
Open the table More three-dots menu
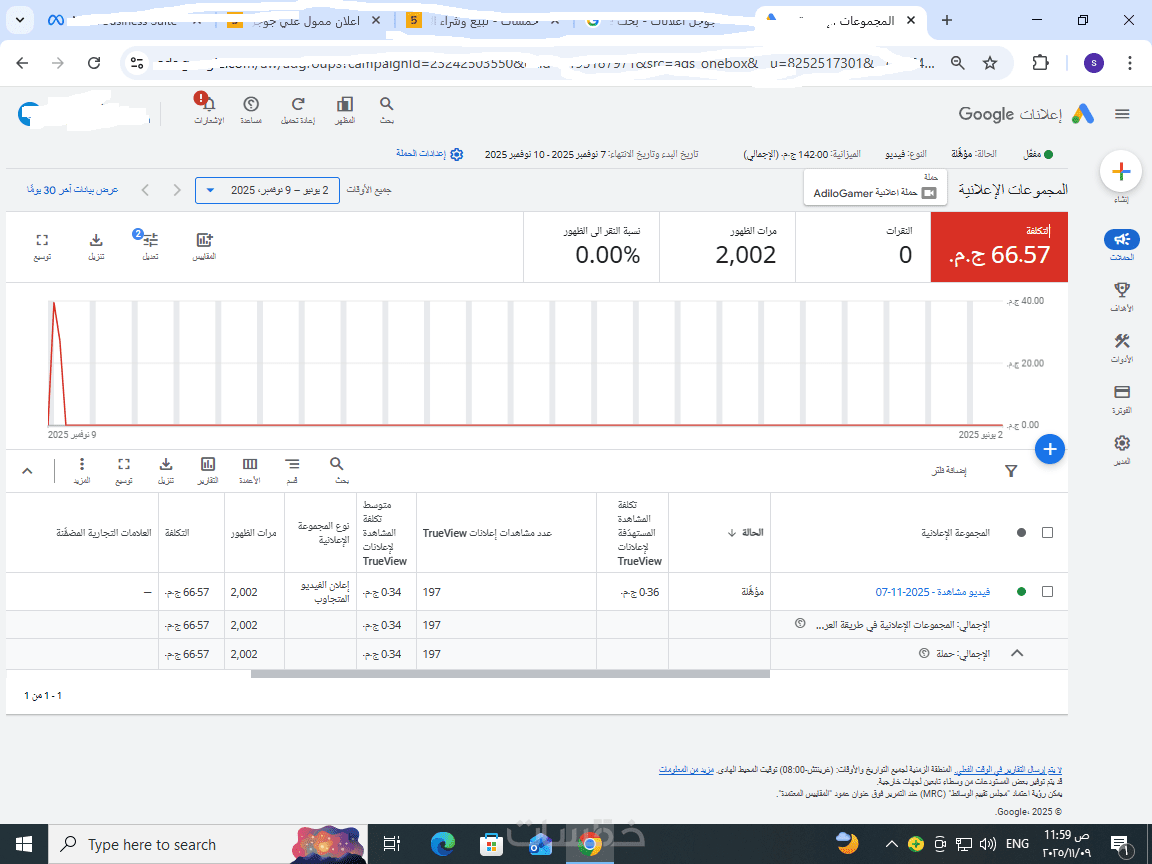coord(82,464)
